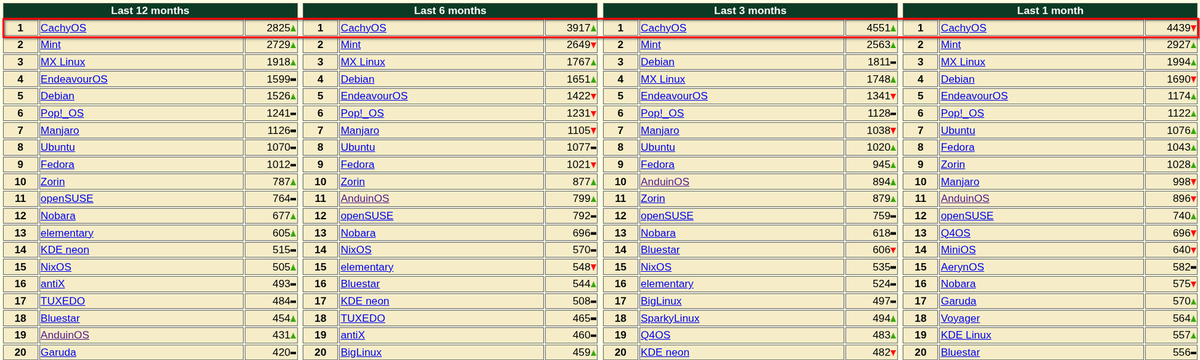The width and height of the screenshot is (1200, 360).
Task: Select the 1651 hits value for Debian
Action: 578,79
